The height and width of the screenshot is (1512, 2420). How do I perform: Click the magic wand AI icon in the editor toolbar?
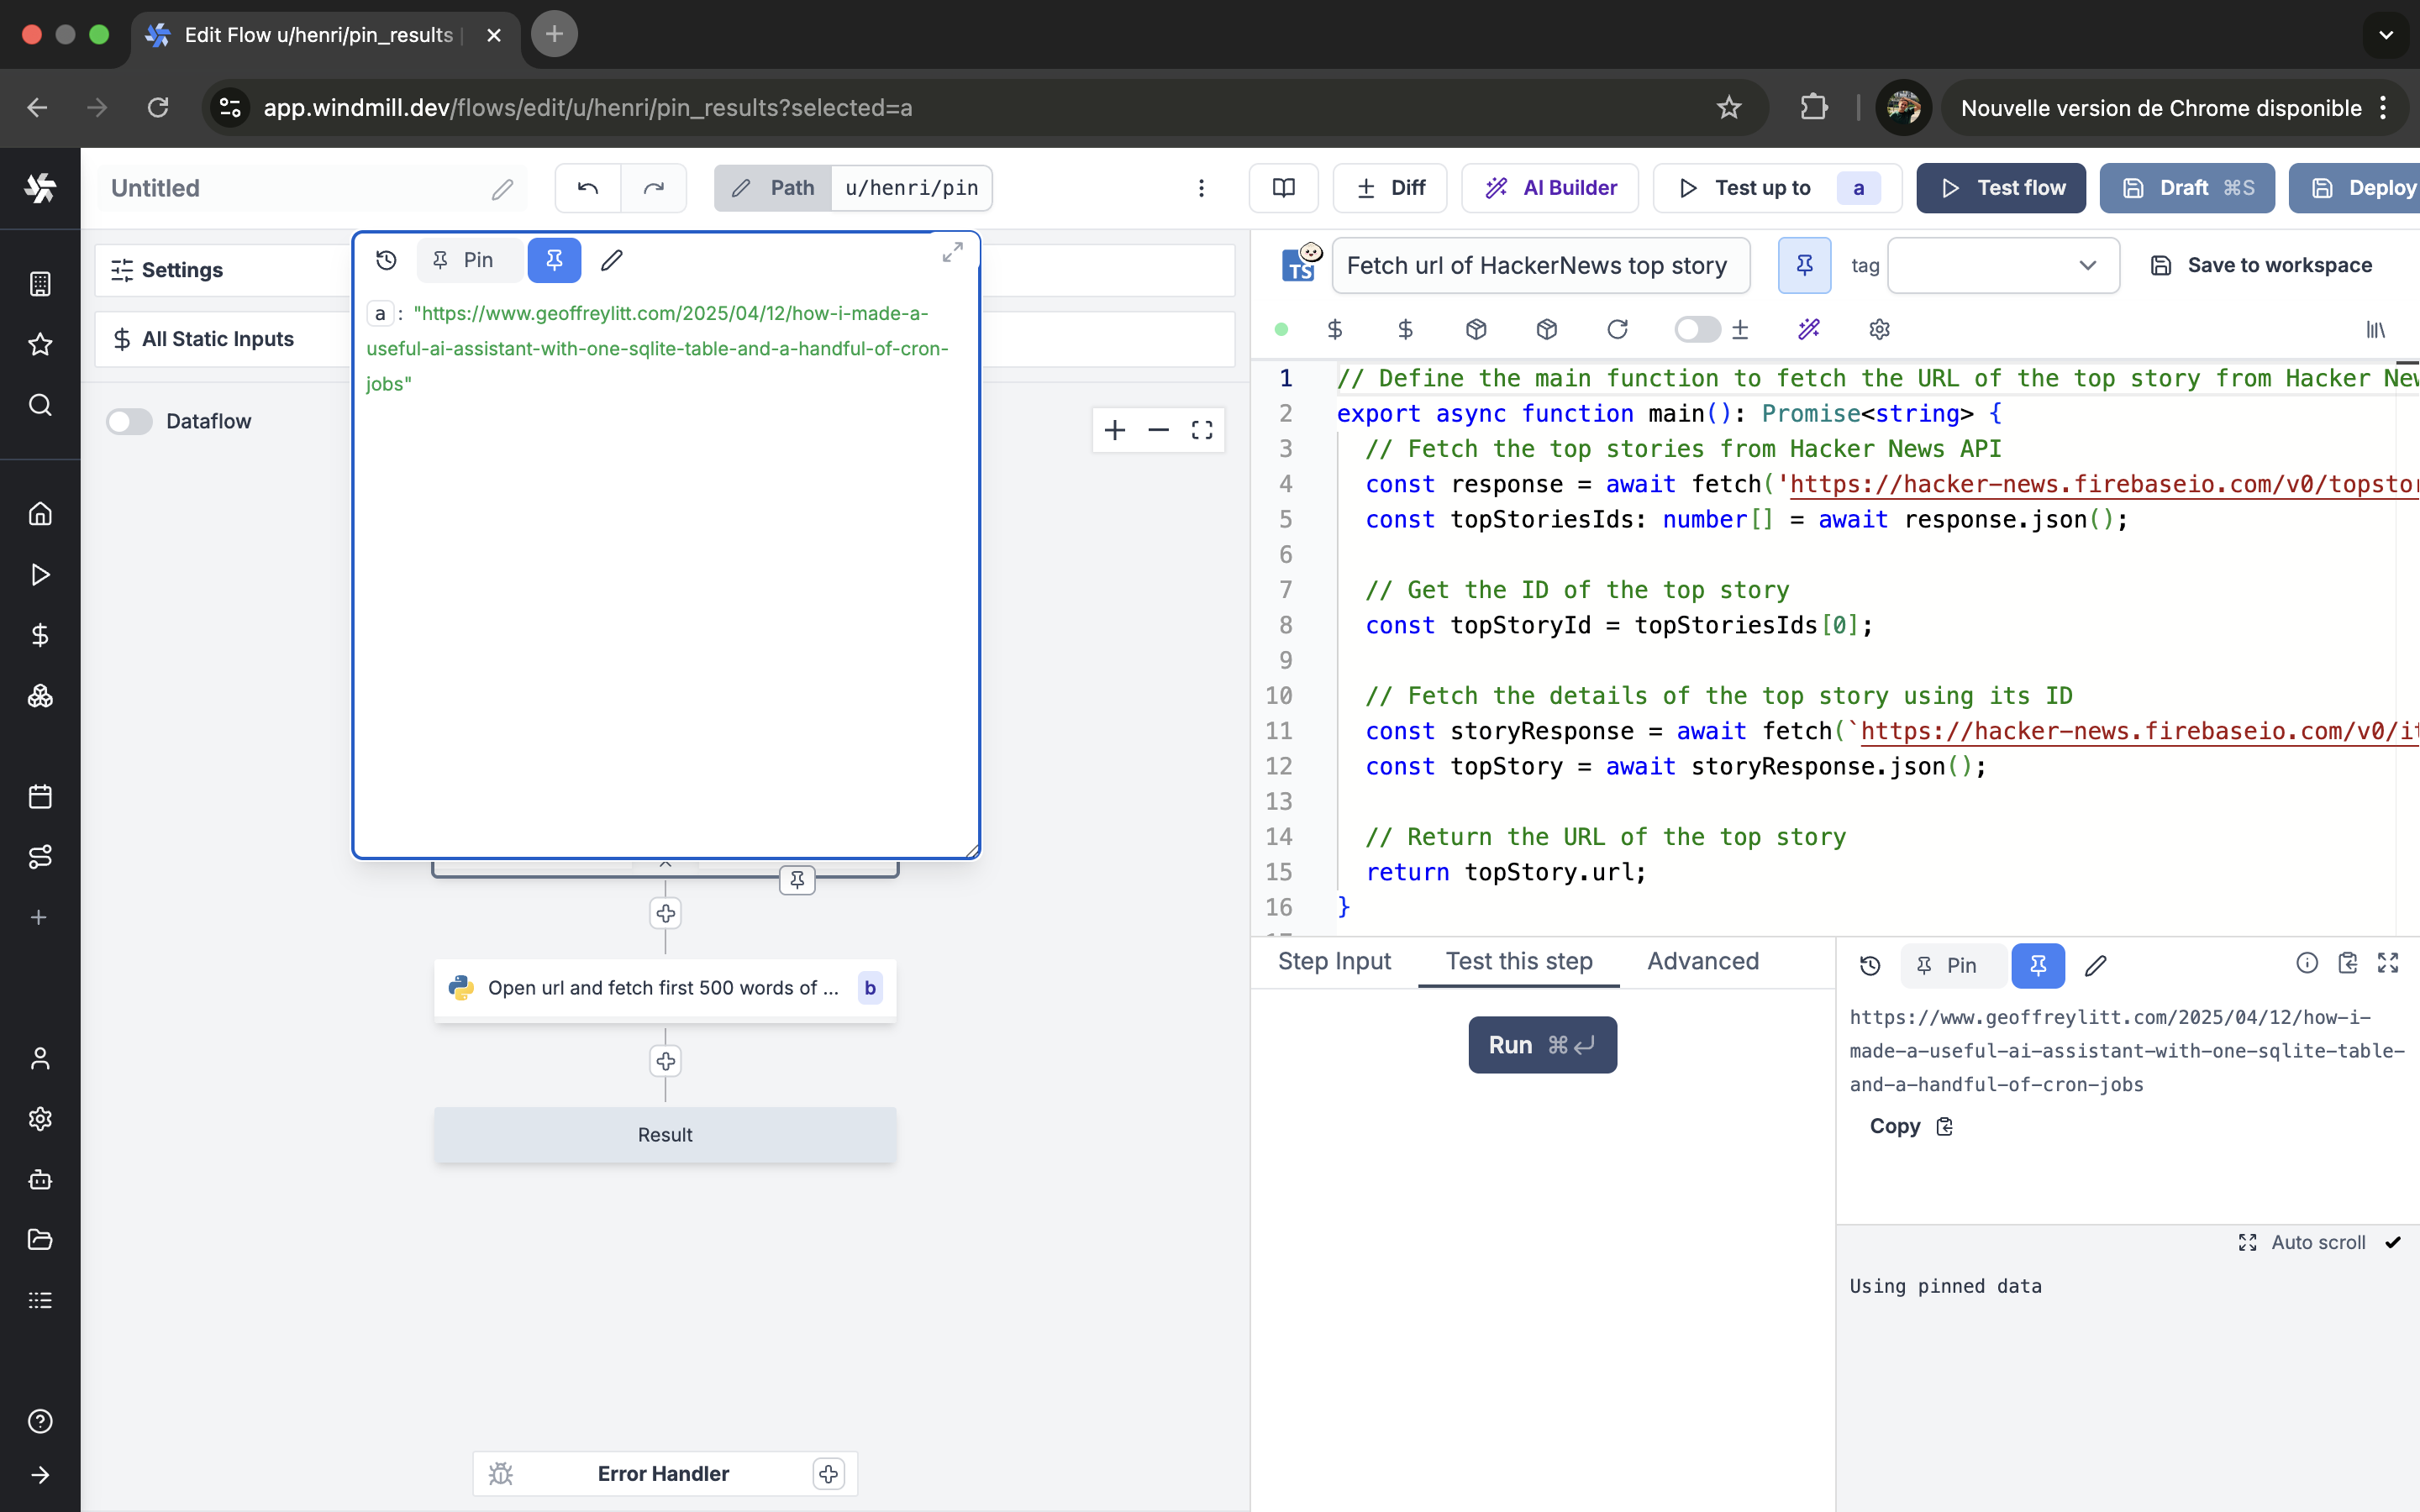coord(1808,329)
